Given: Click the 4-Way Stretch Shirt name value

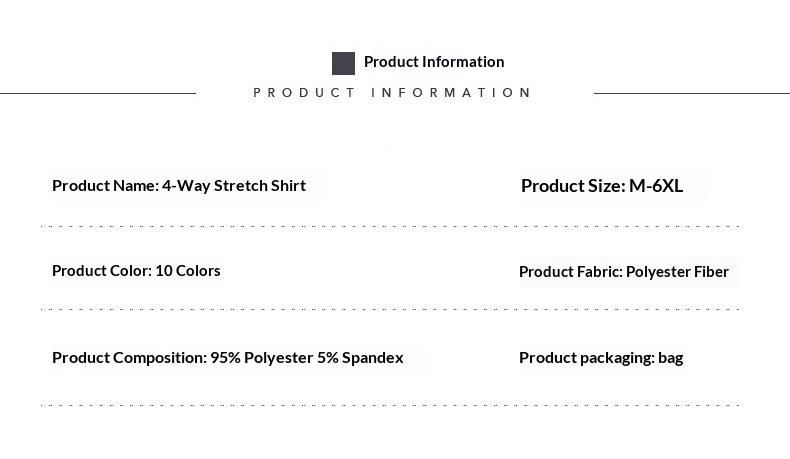Looking at the screenshot, I should point(234,186).
